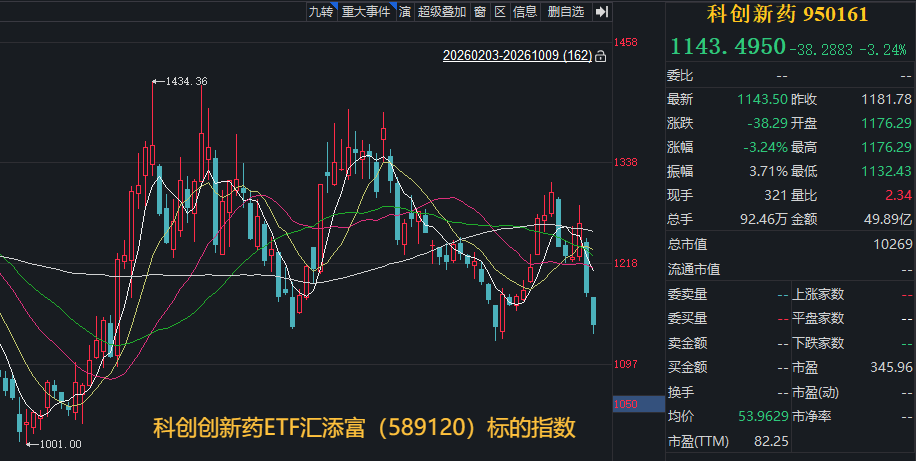Click the 总手 value 92.46万
Image resolution: width=916 pixels, height=461 pixels.
click(x=764, y=220)
